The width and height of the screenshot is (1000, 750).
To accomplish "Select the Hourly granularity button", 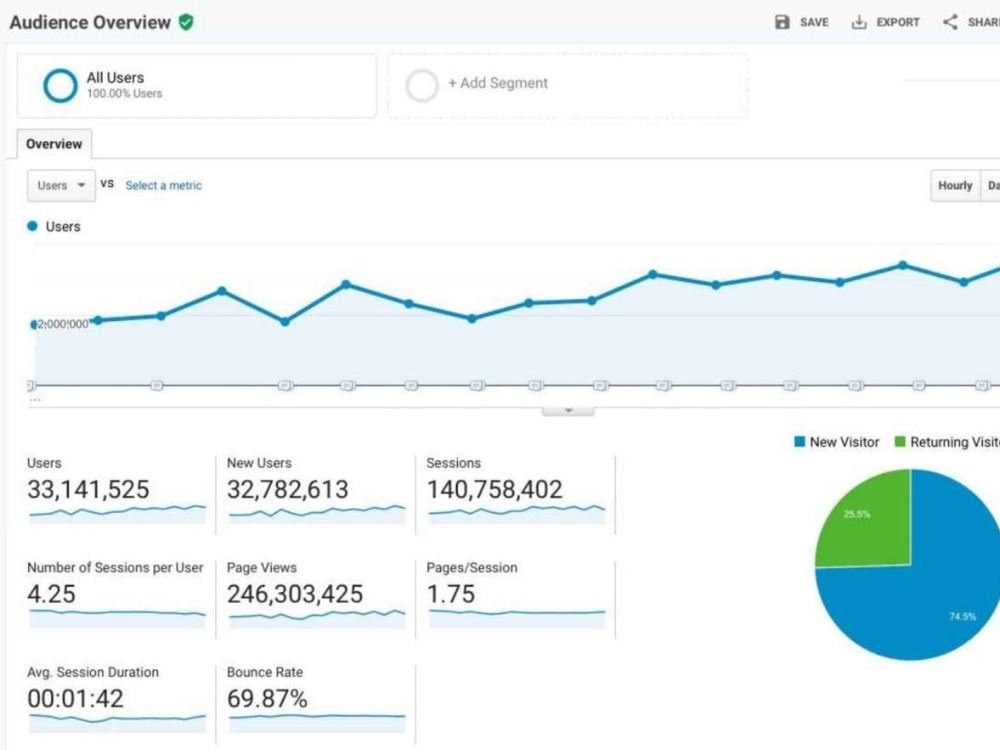I will pos(955,186).
